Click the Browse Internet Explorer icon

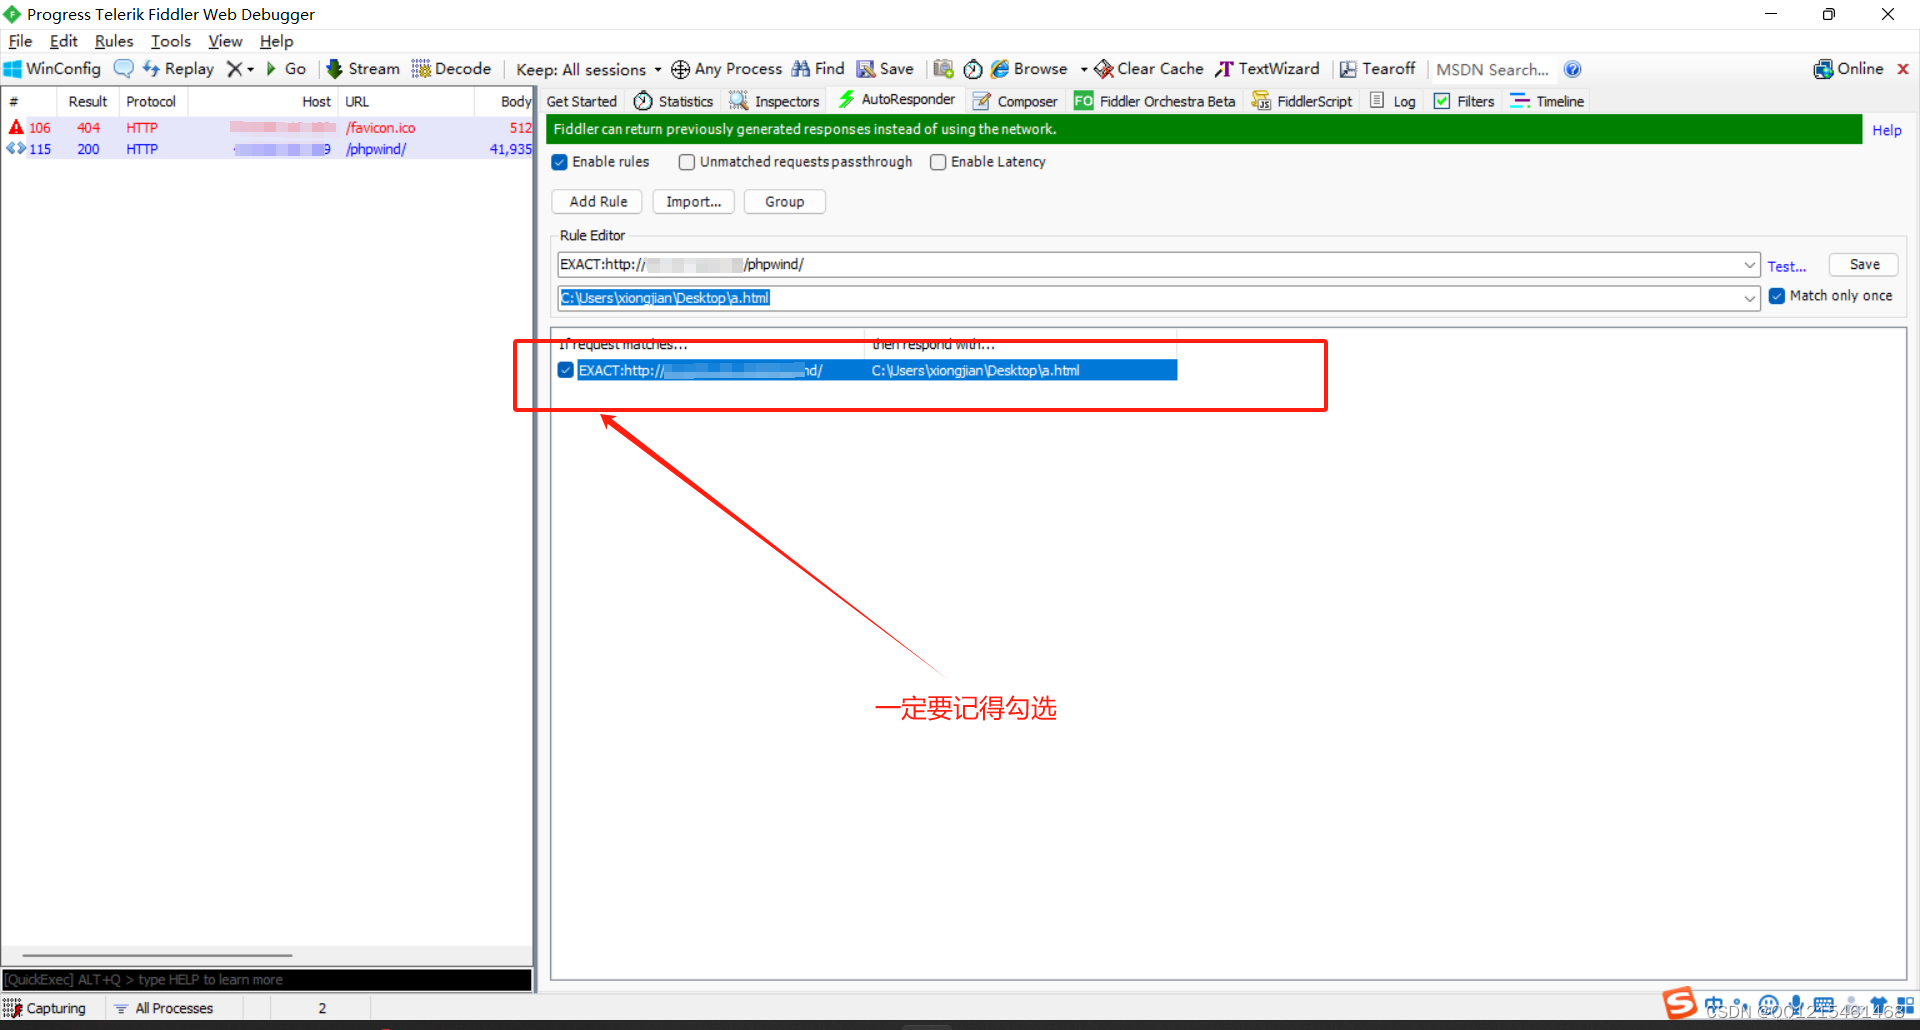pyautogui.click(x=1000, y=69)
